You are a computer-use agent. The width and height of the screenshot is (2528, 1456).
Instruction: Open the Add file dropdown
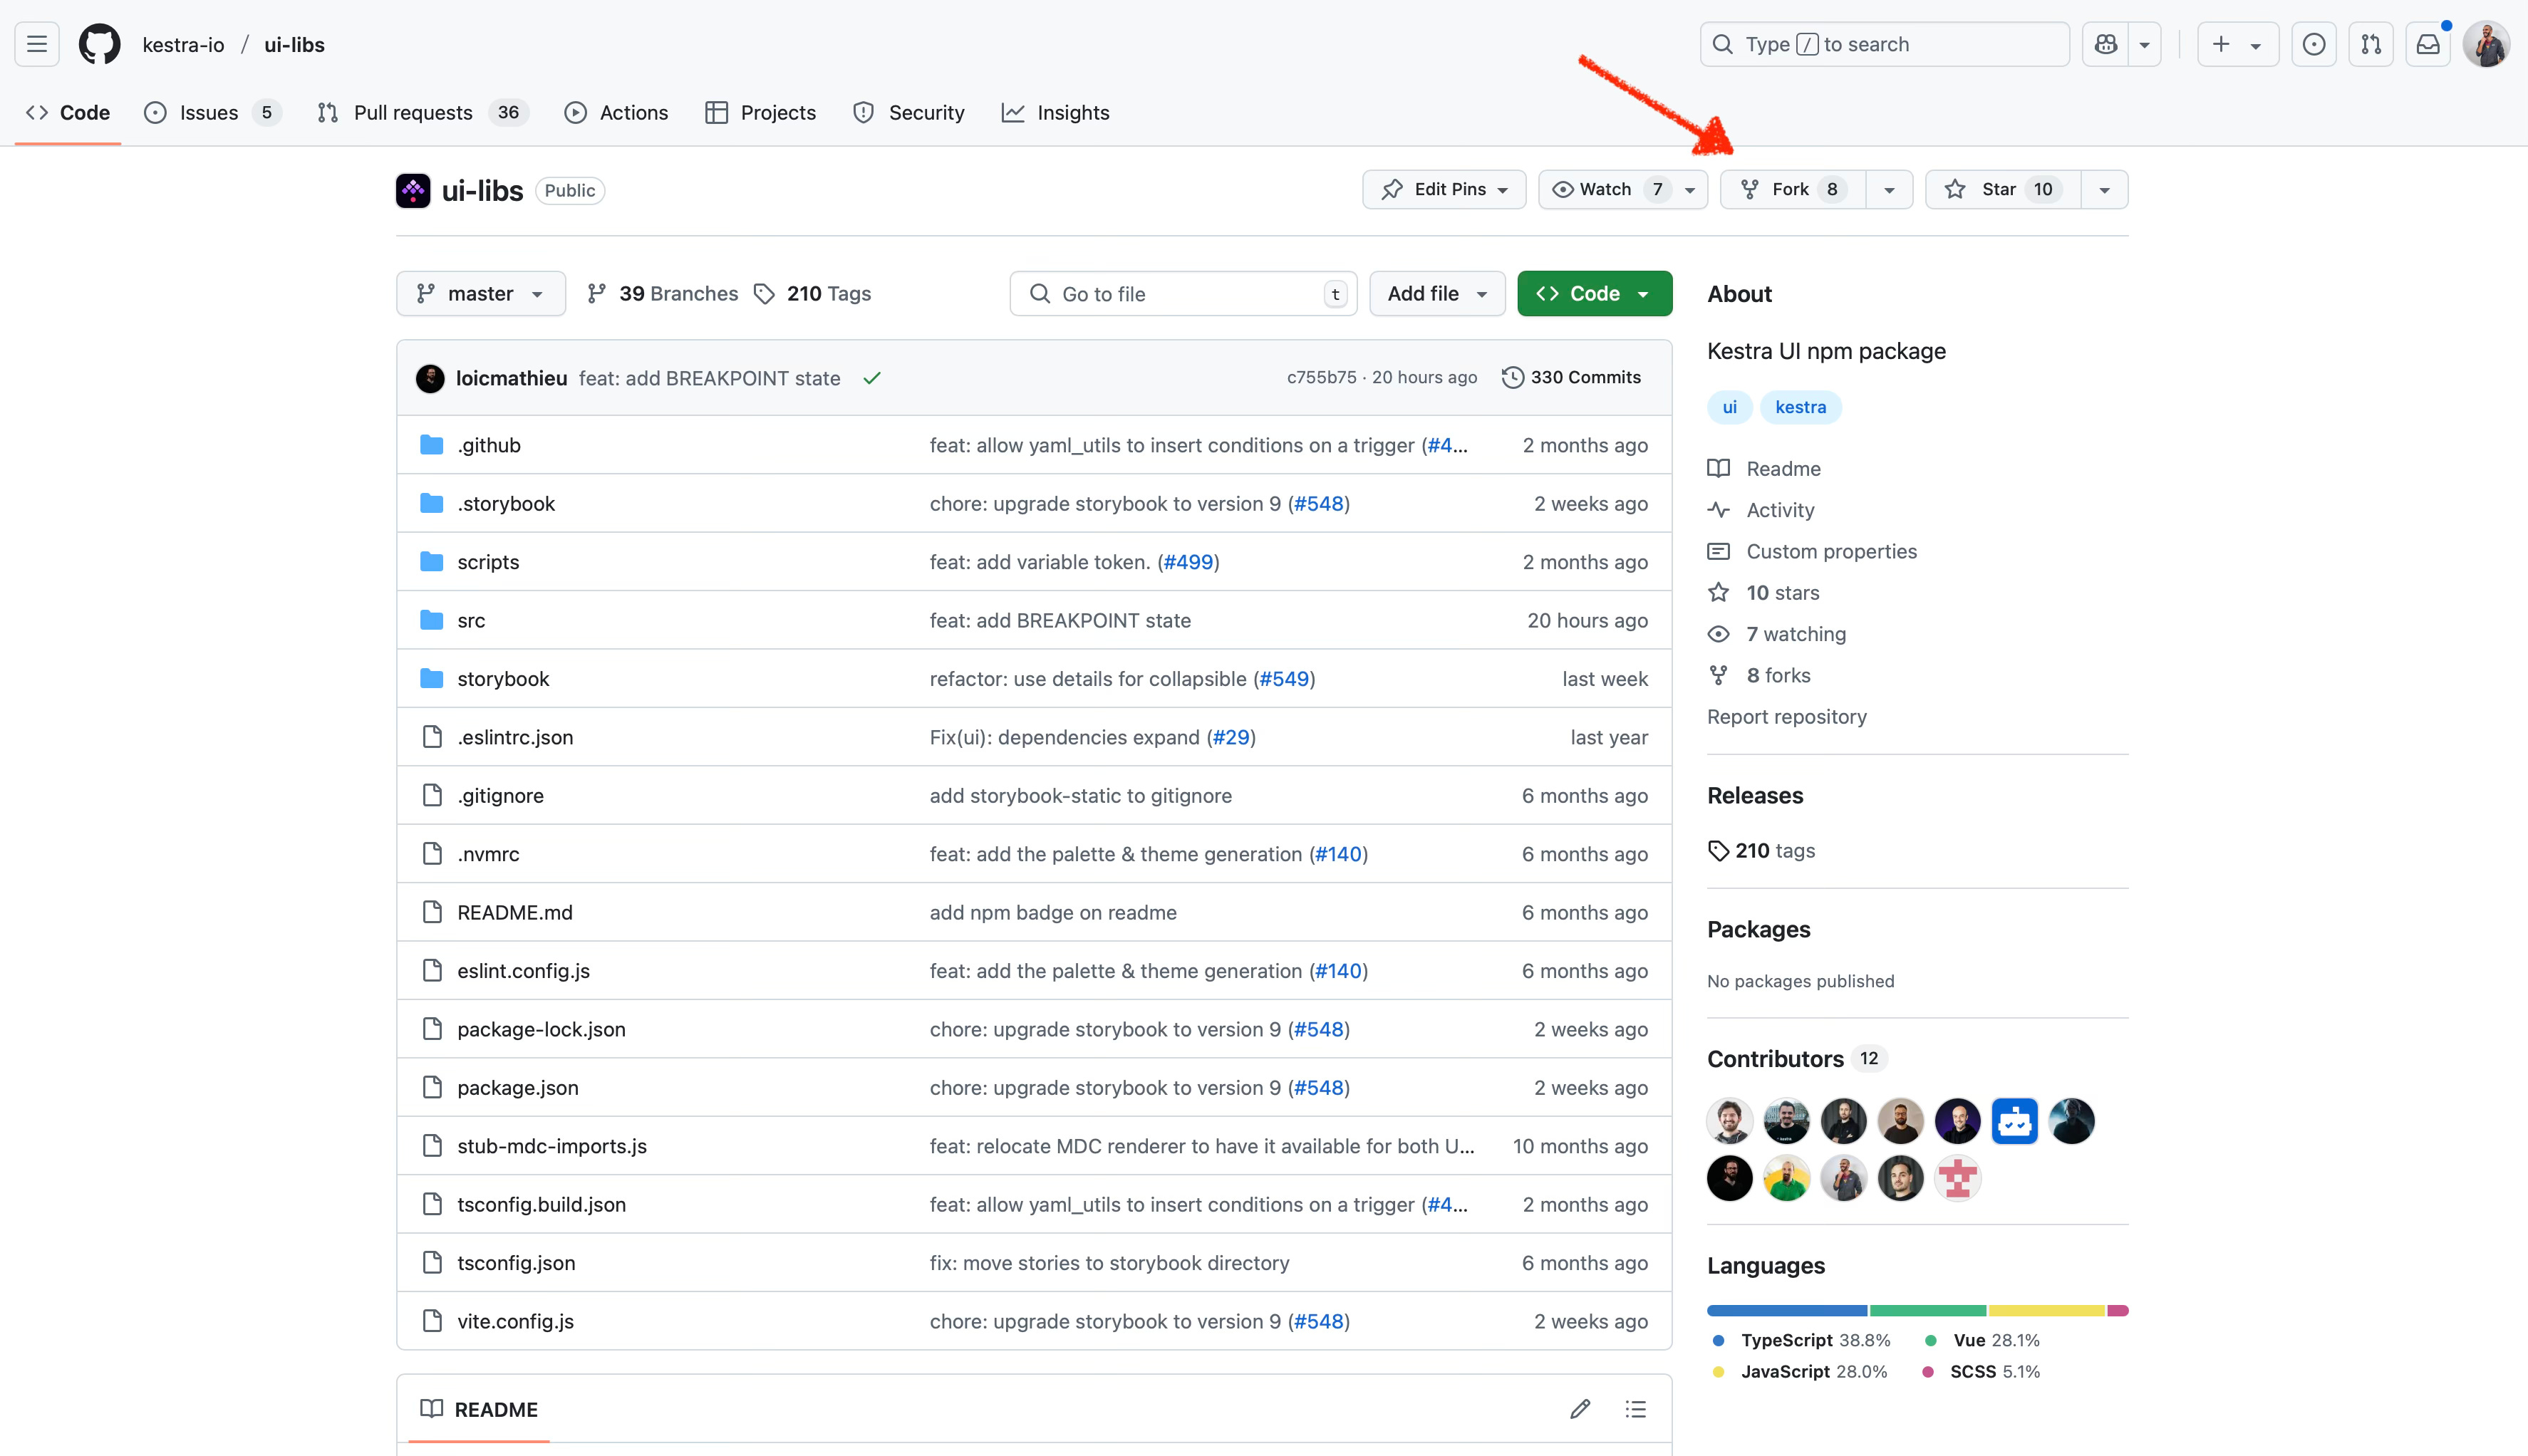(1437, 293)
